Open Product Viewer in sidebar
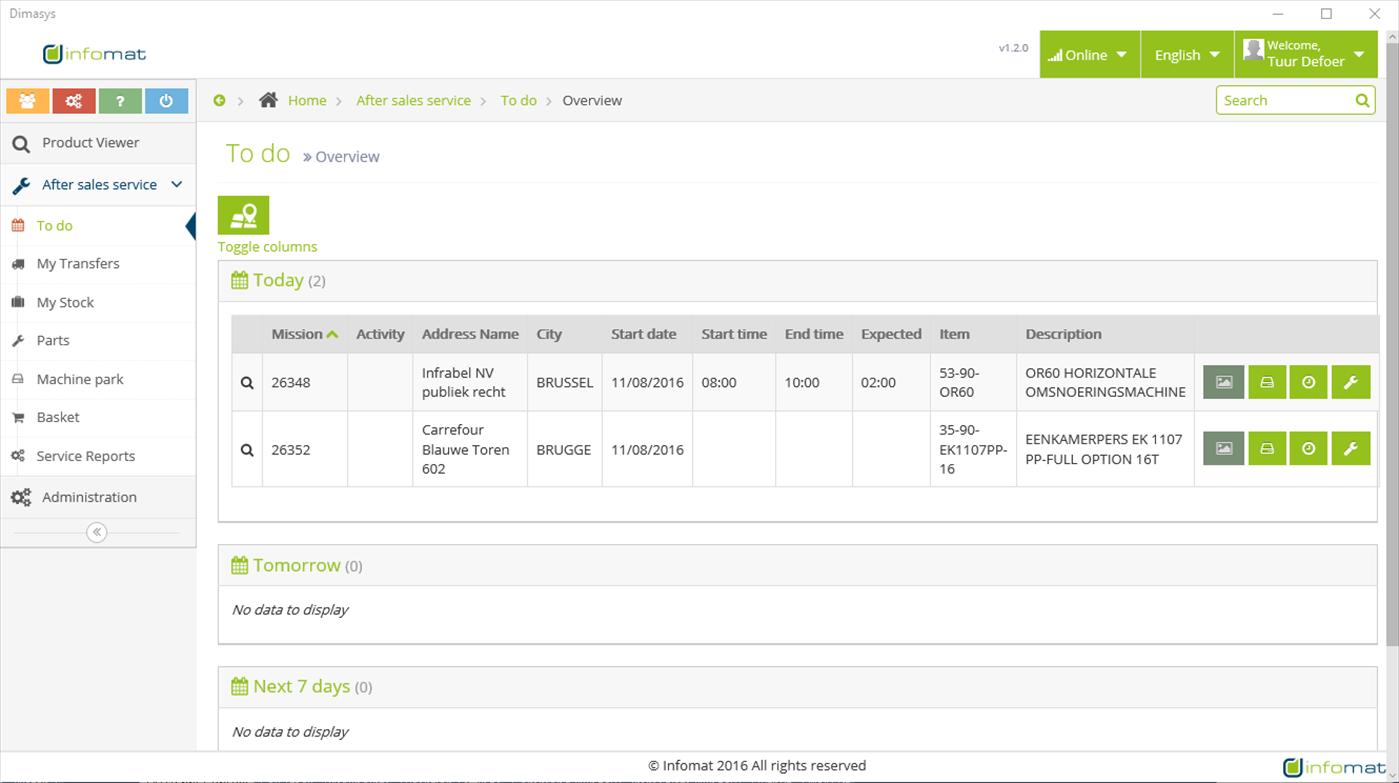The image size is (1399, 783). 98,143
